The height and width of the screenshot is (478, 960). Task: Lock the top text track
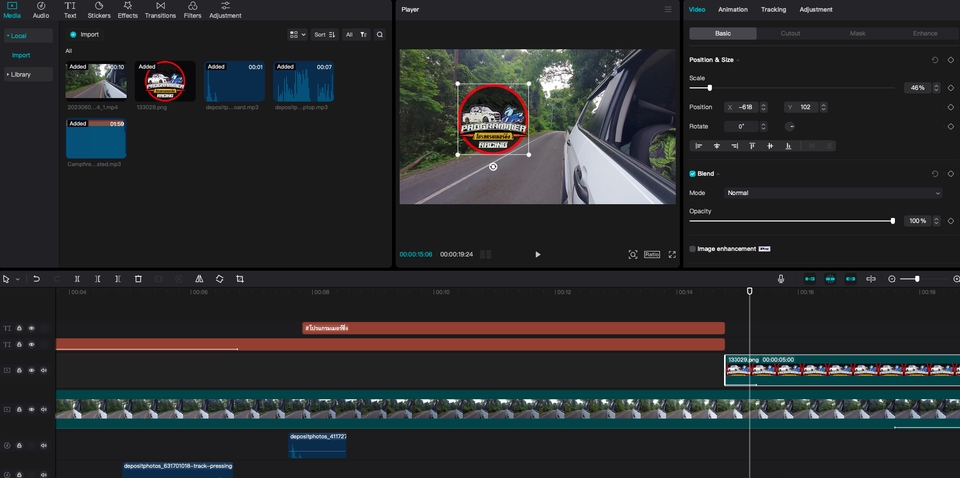tap(19, 329)
